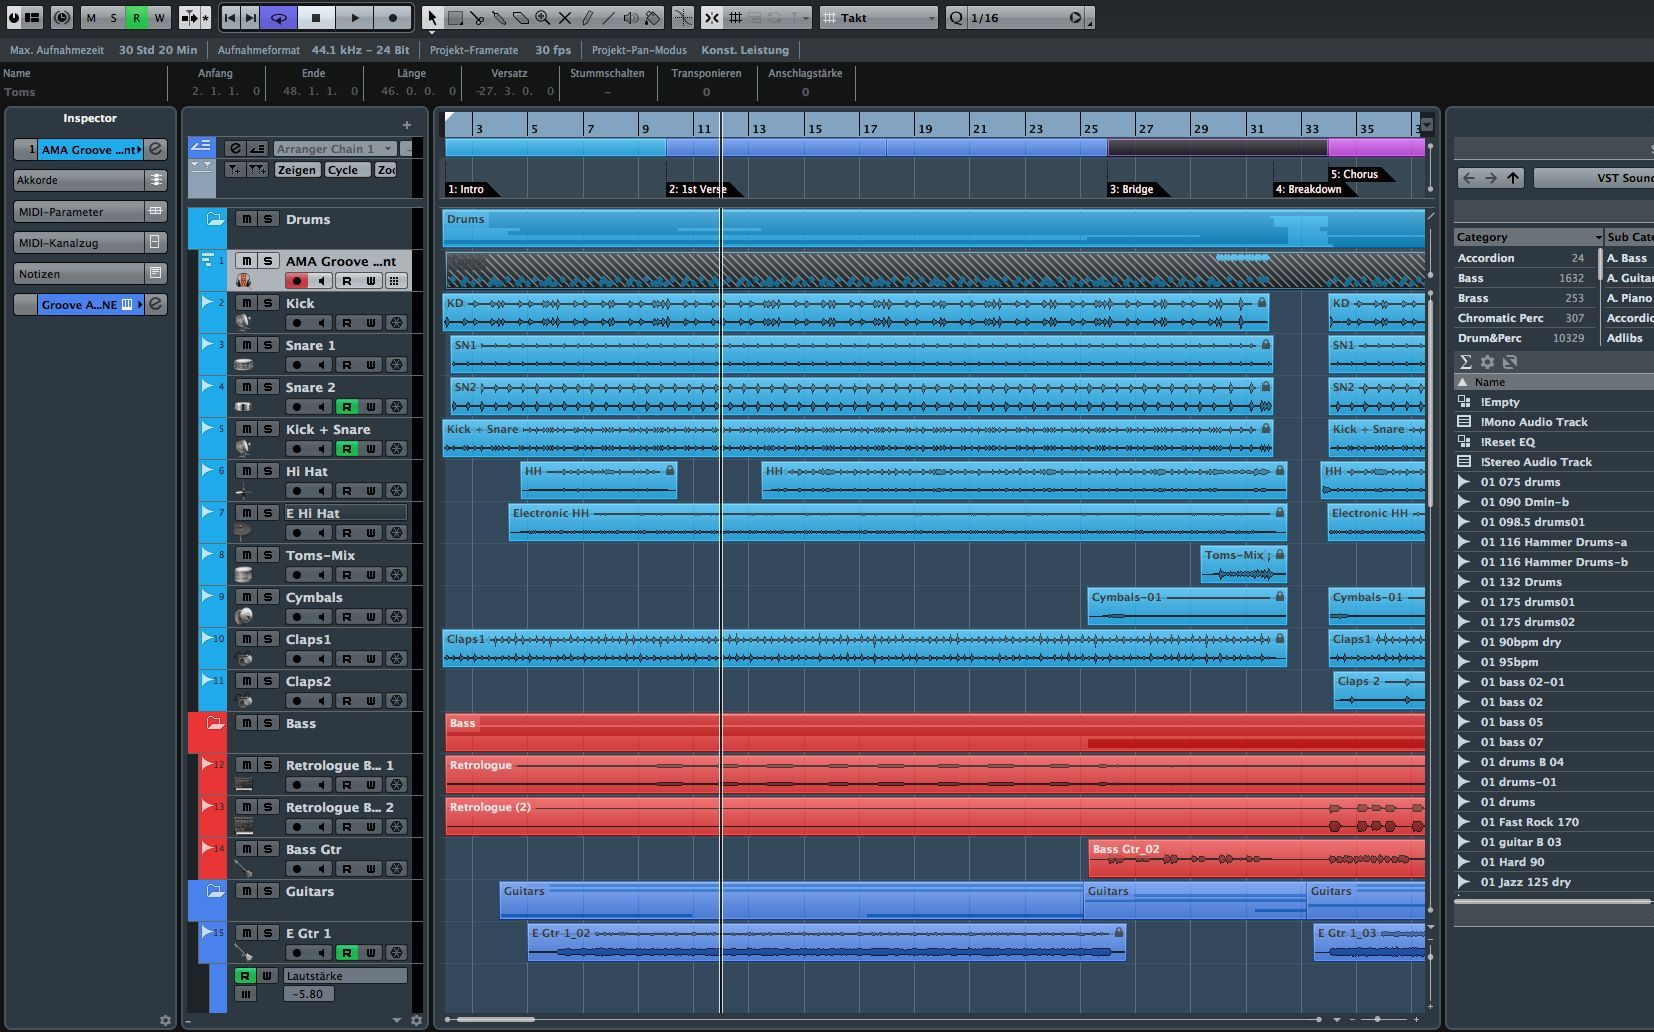The image size is (1654, 1032).
Task: Click the snap Grid type icon
Action: pos(736,18)
